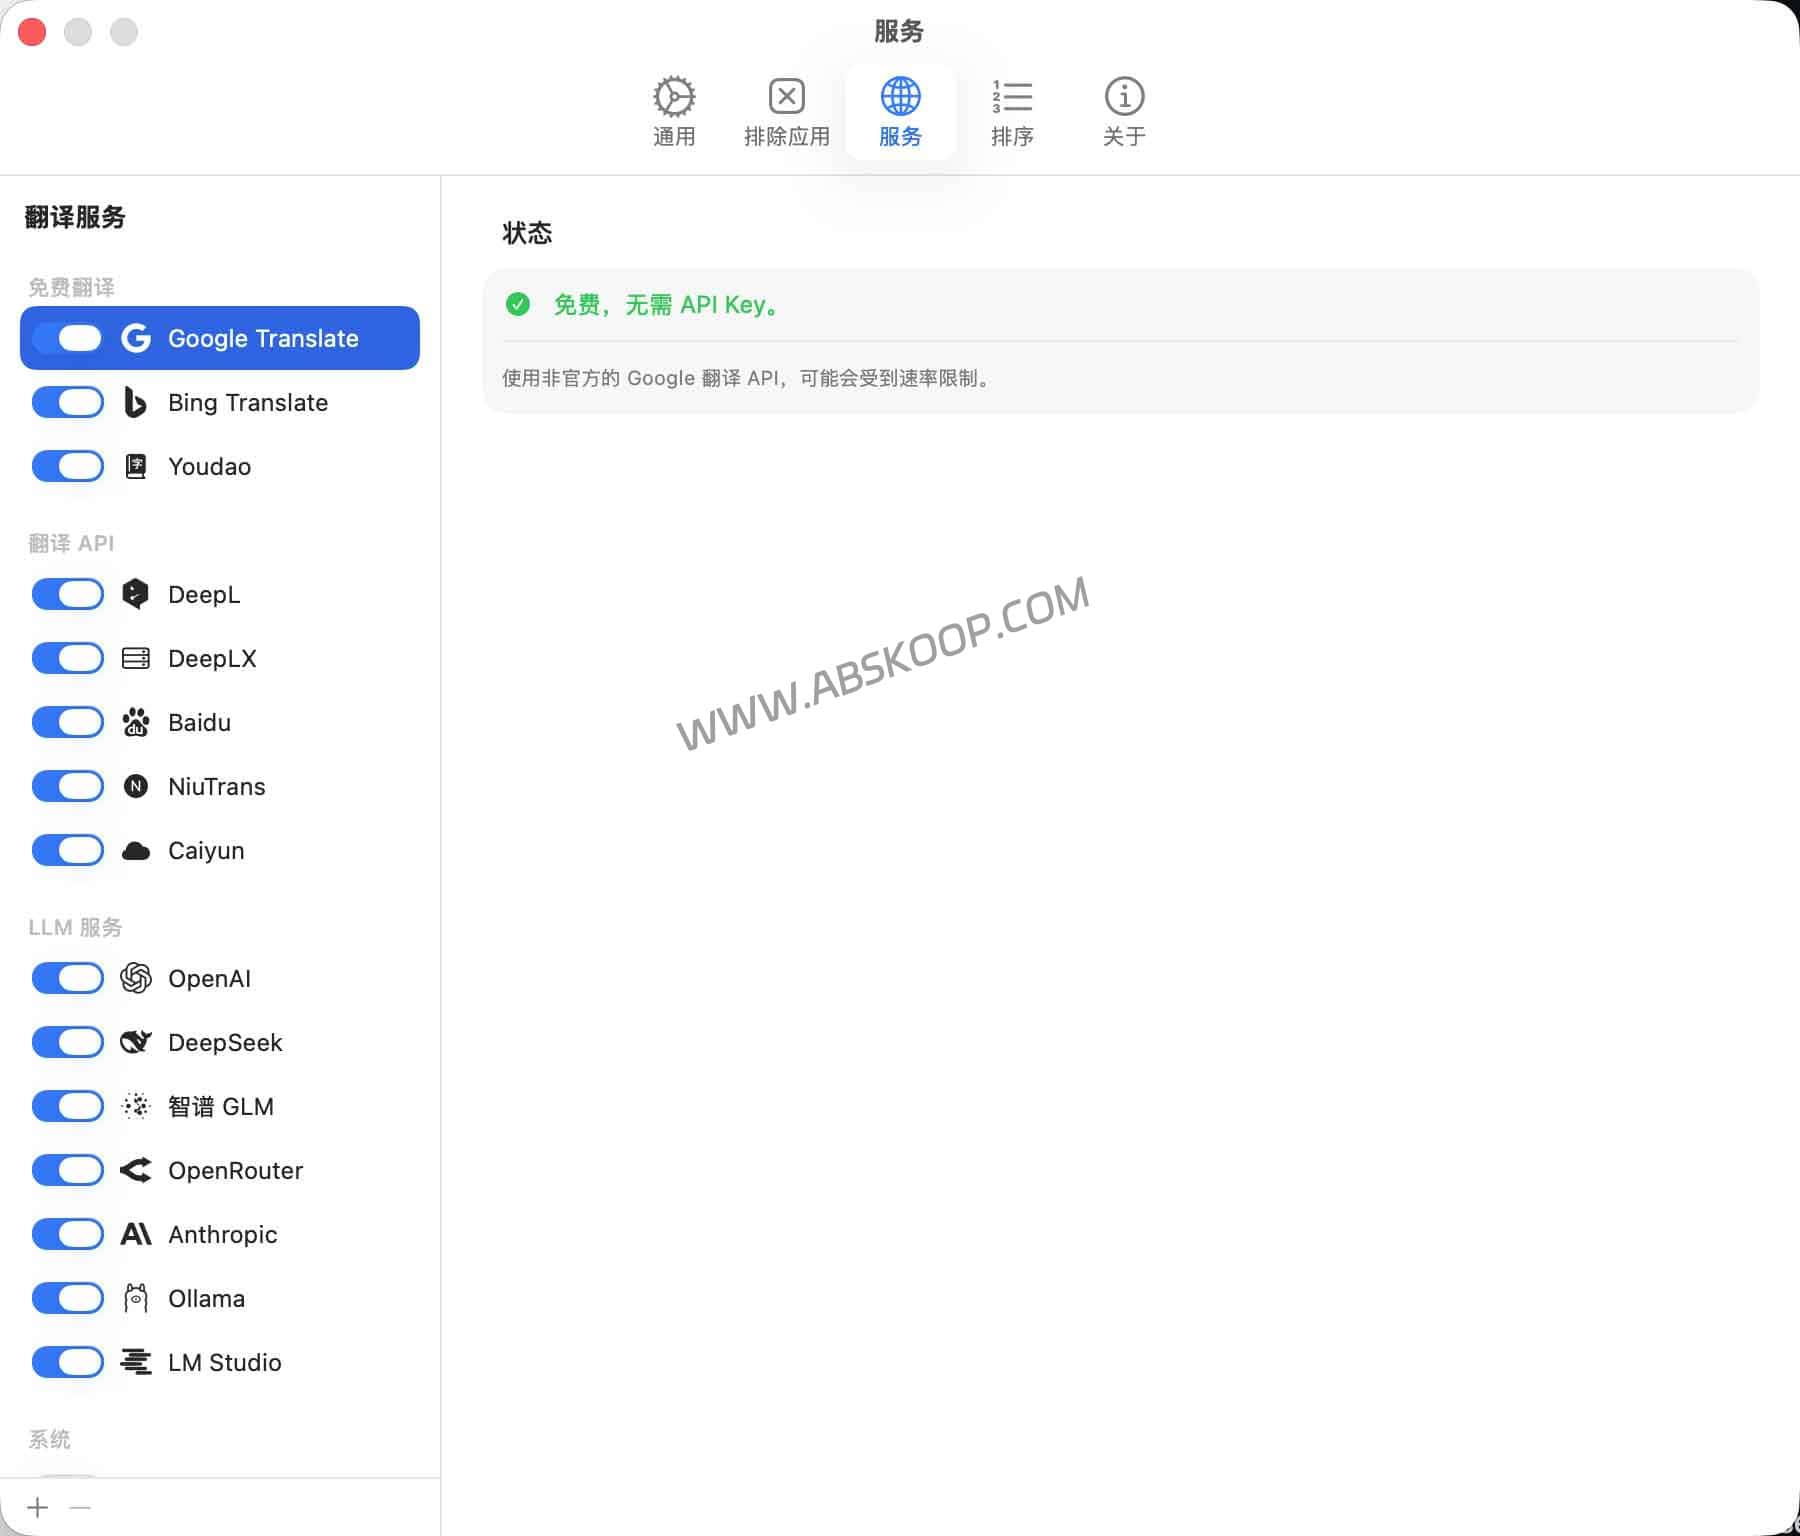Image resolution: width=1800 pixels, height=1536 pixels.
Task: Open the 排序 settings tab
Action: click(1013, 110)
